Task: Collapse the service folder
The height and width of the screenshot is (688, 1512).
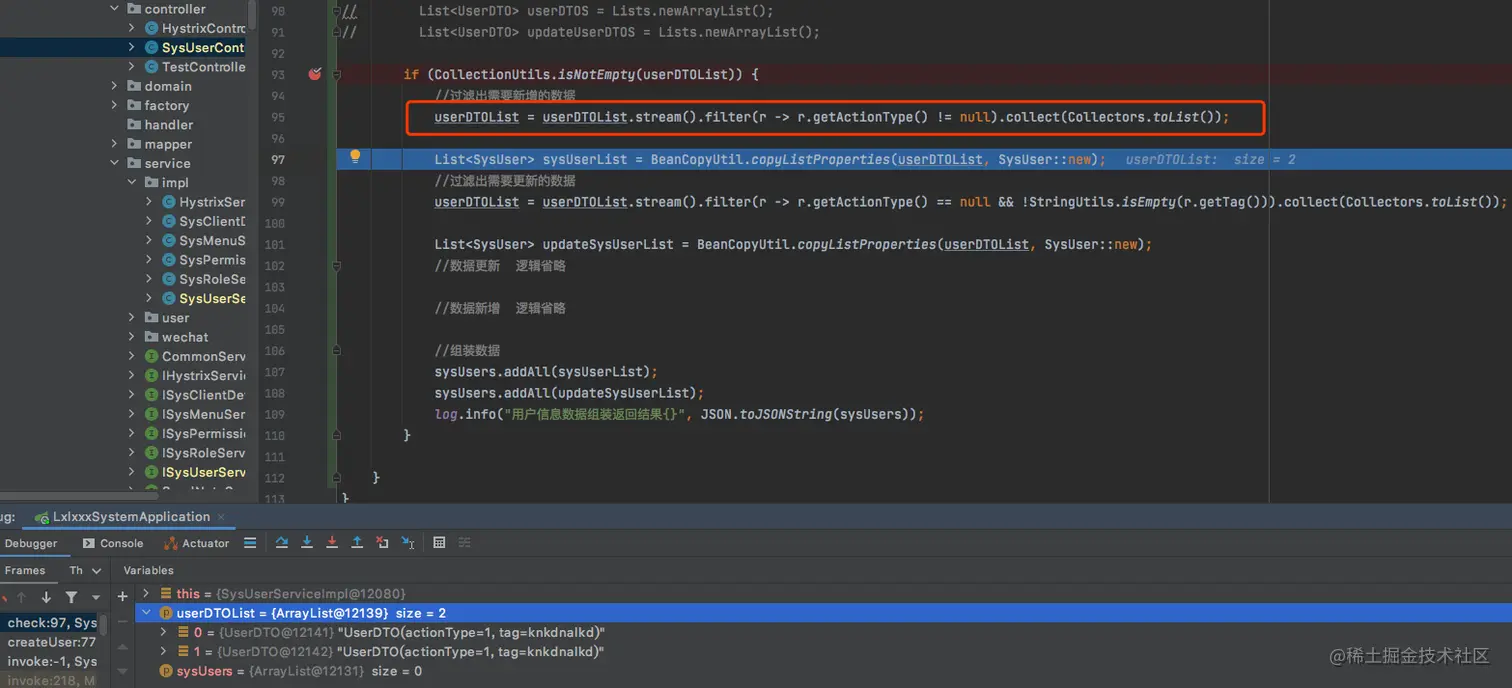Action: [x=115, y=163]
